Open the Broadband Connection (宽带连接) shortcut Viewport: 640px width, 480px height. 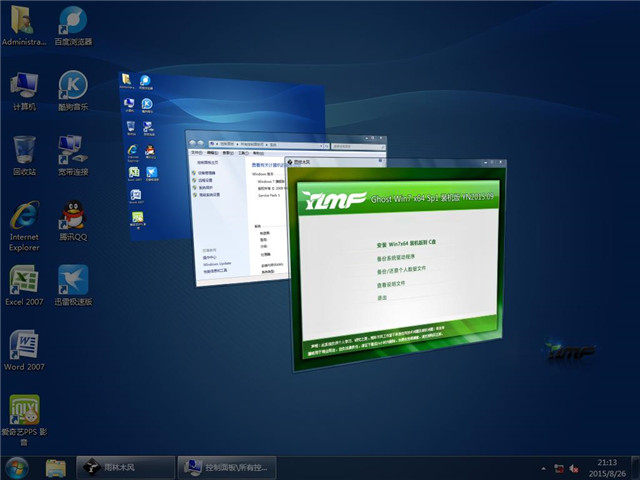(72, 151)
